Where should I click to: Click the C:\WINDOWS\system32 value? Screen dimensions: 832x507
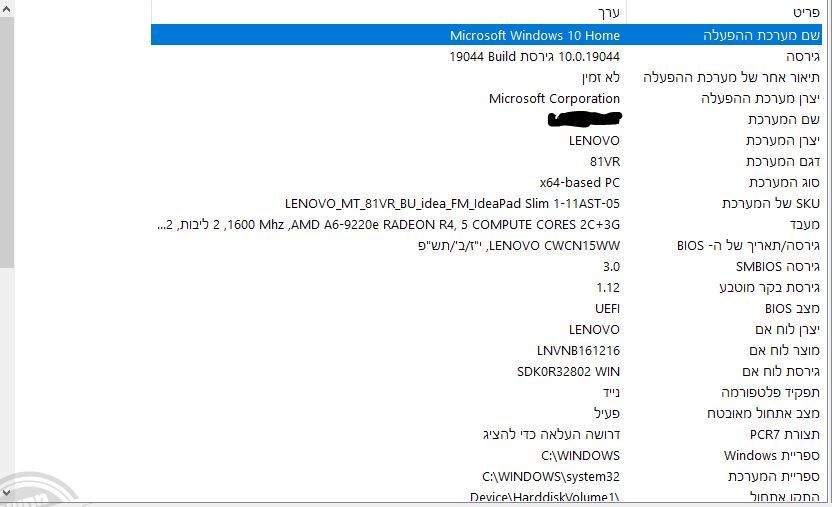click(x=551, y=476)
